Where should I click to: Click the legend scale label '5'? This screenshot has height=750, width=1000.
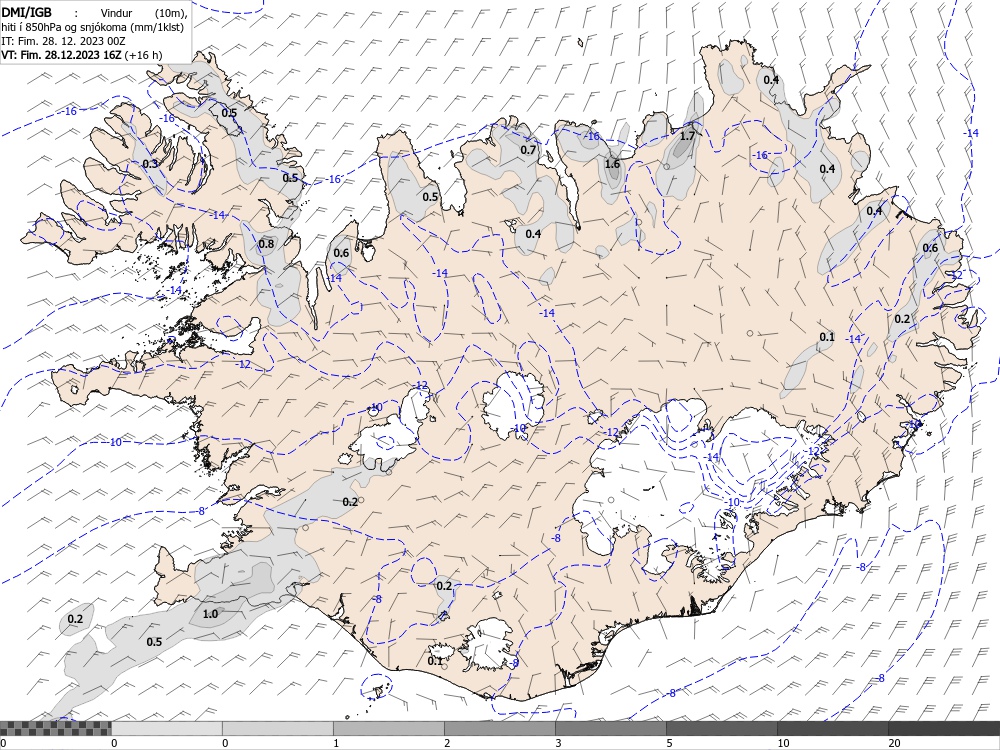pyautogui.click(x=669, y=743)
